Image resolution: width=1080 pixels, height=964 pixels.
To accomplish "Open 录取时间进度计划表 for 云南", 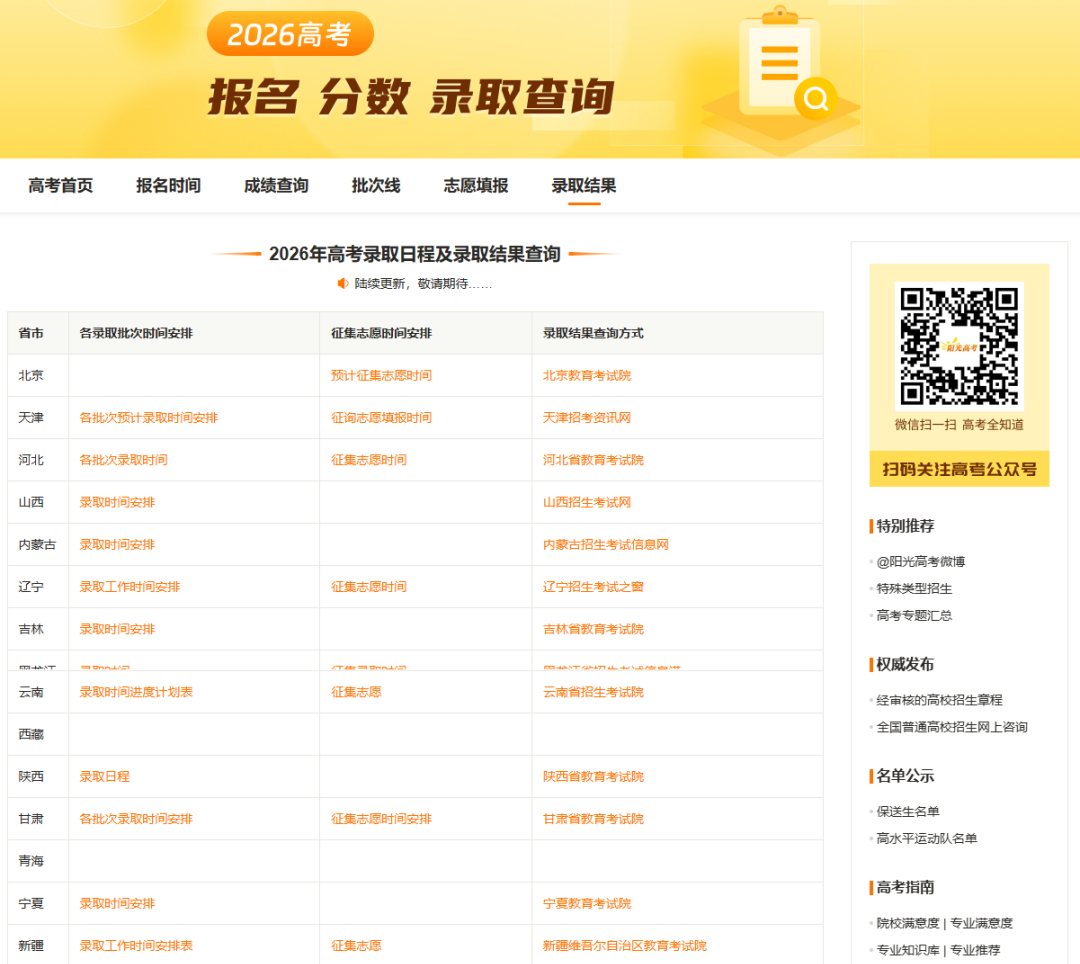I will point(136,692).
